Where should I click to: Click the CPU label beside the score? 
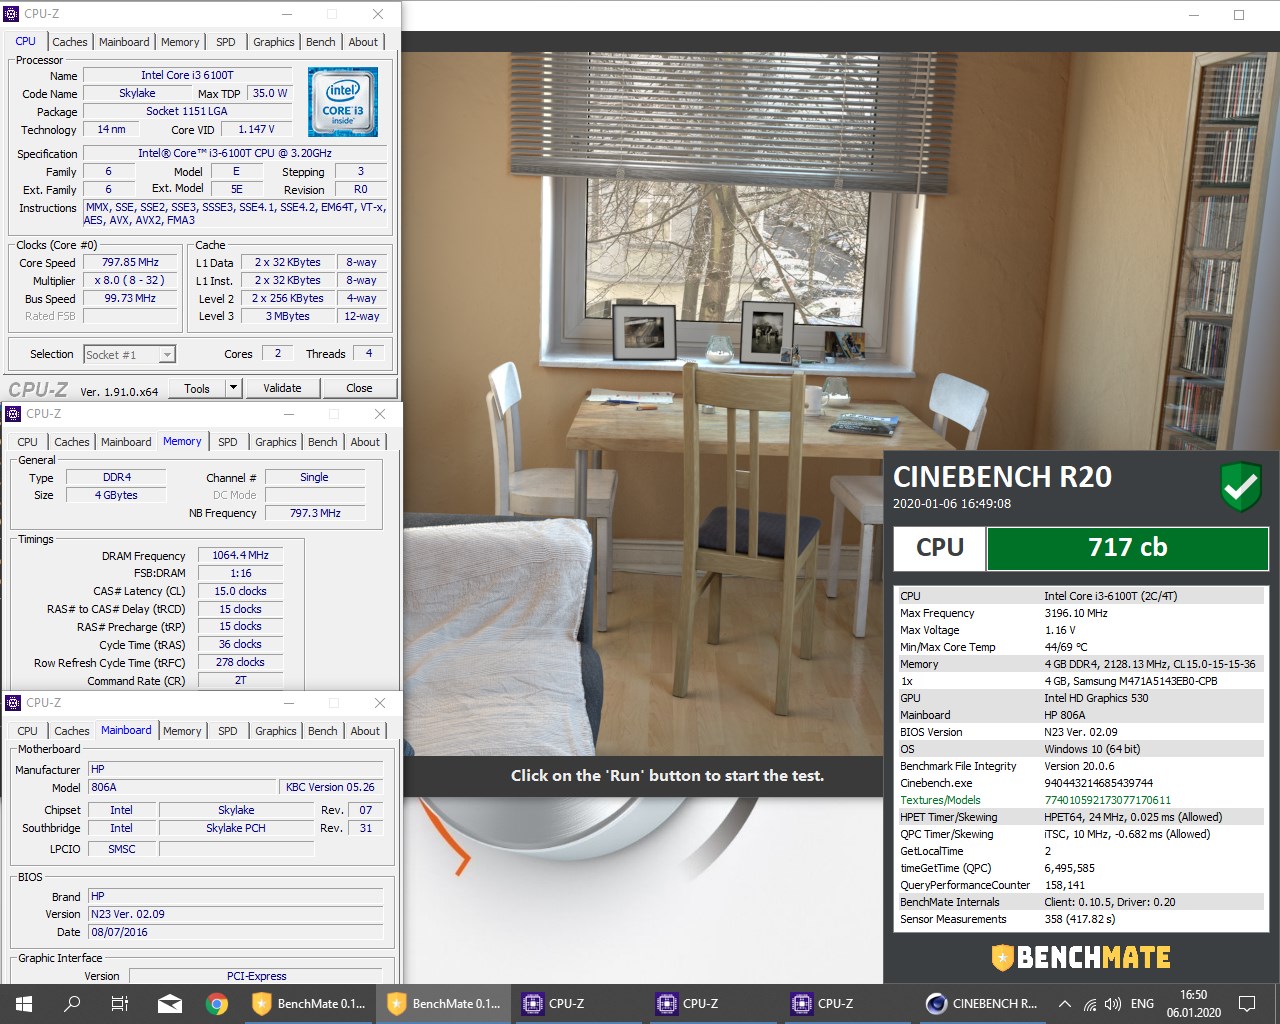[940, 548]
